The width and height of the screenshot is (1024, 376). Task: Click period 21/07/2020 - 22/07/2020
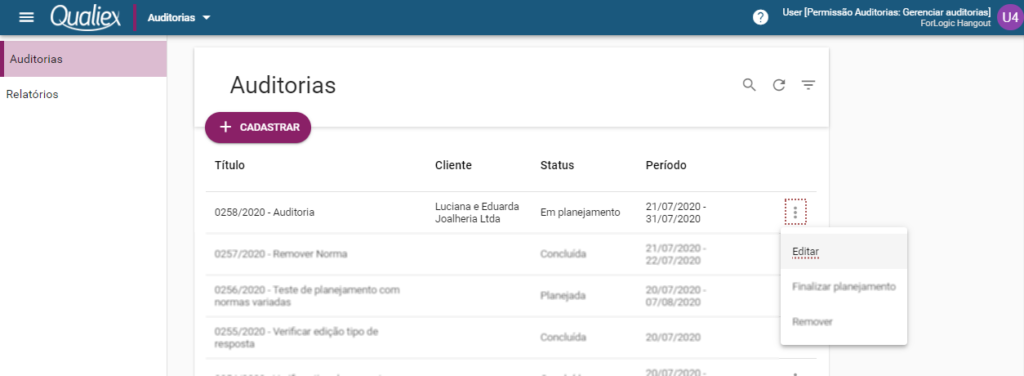pos(676,254)
